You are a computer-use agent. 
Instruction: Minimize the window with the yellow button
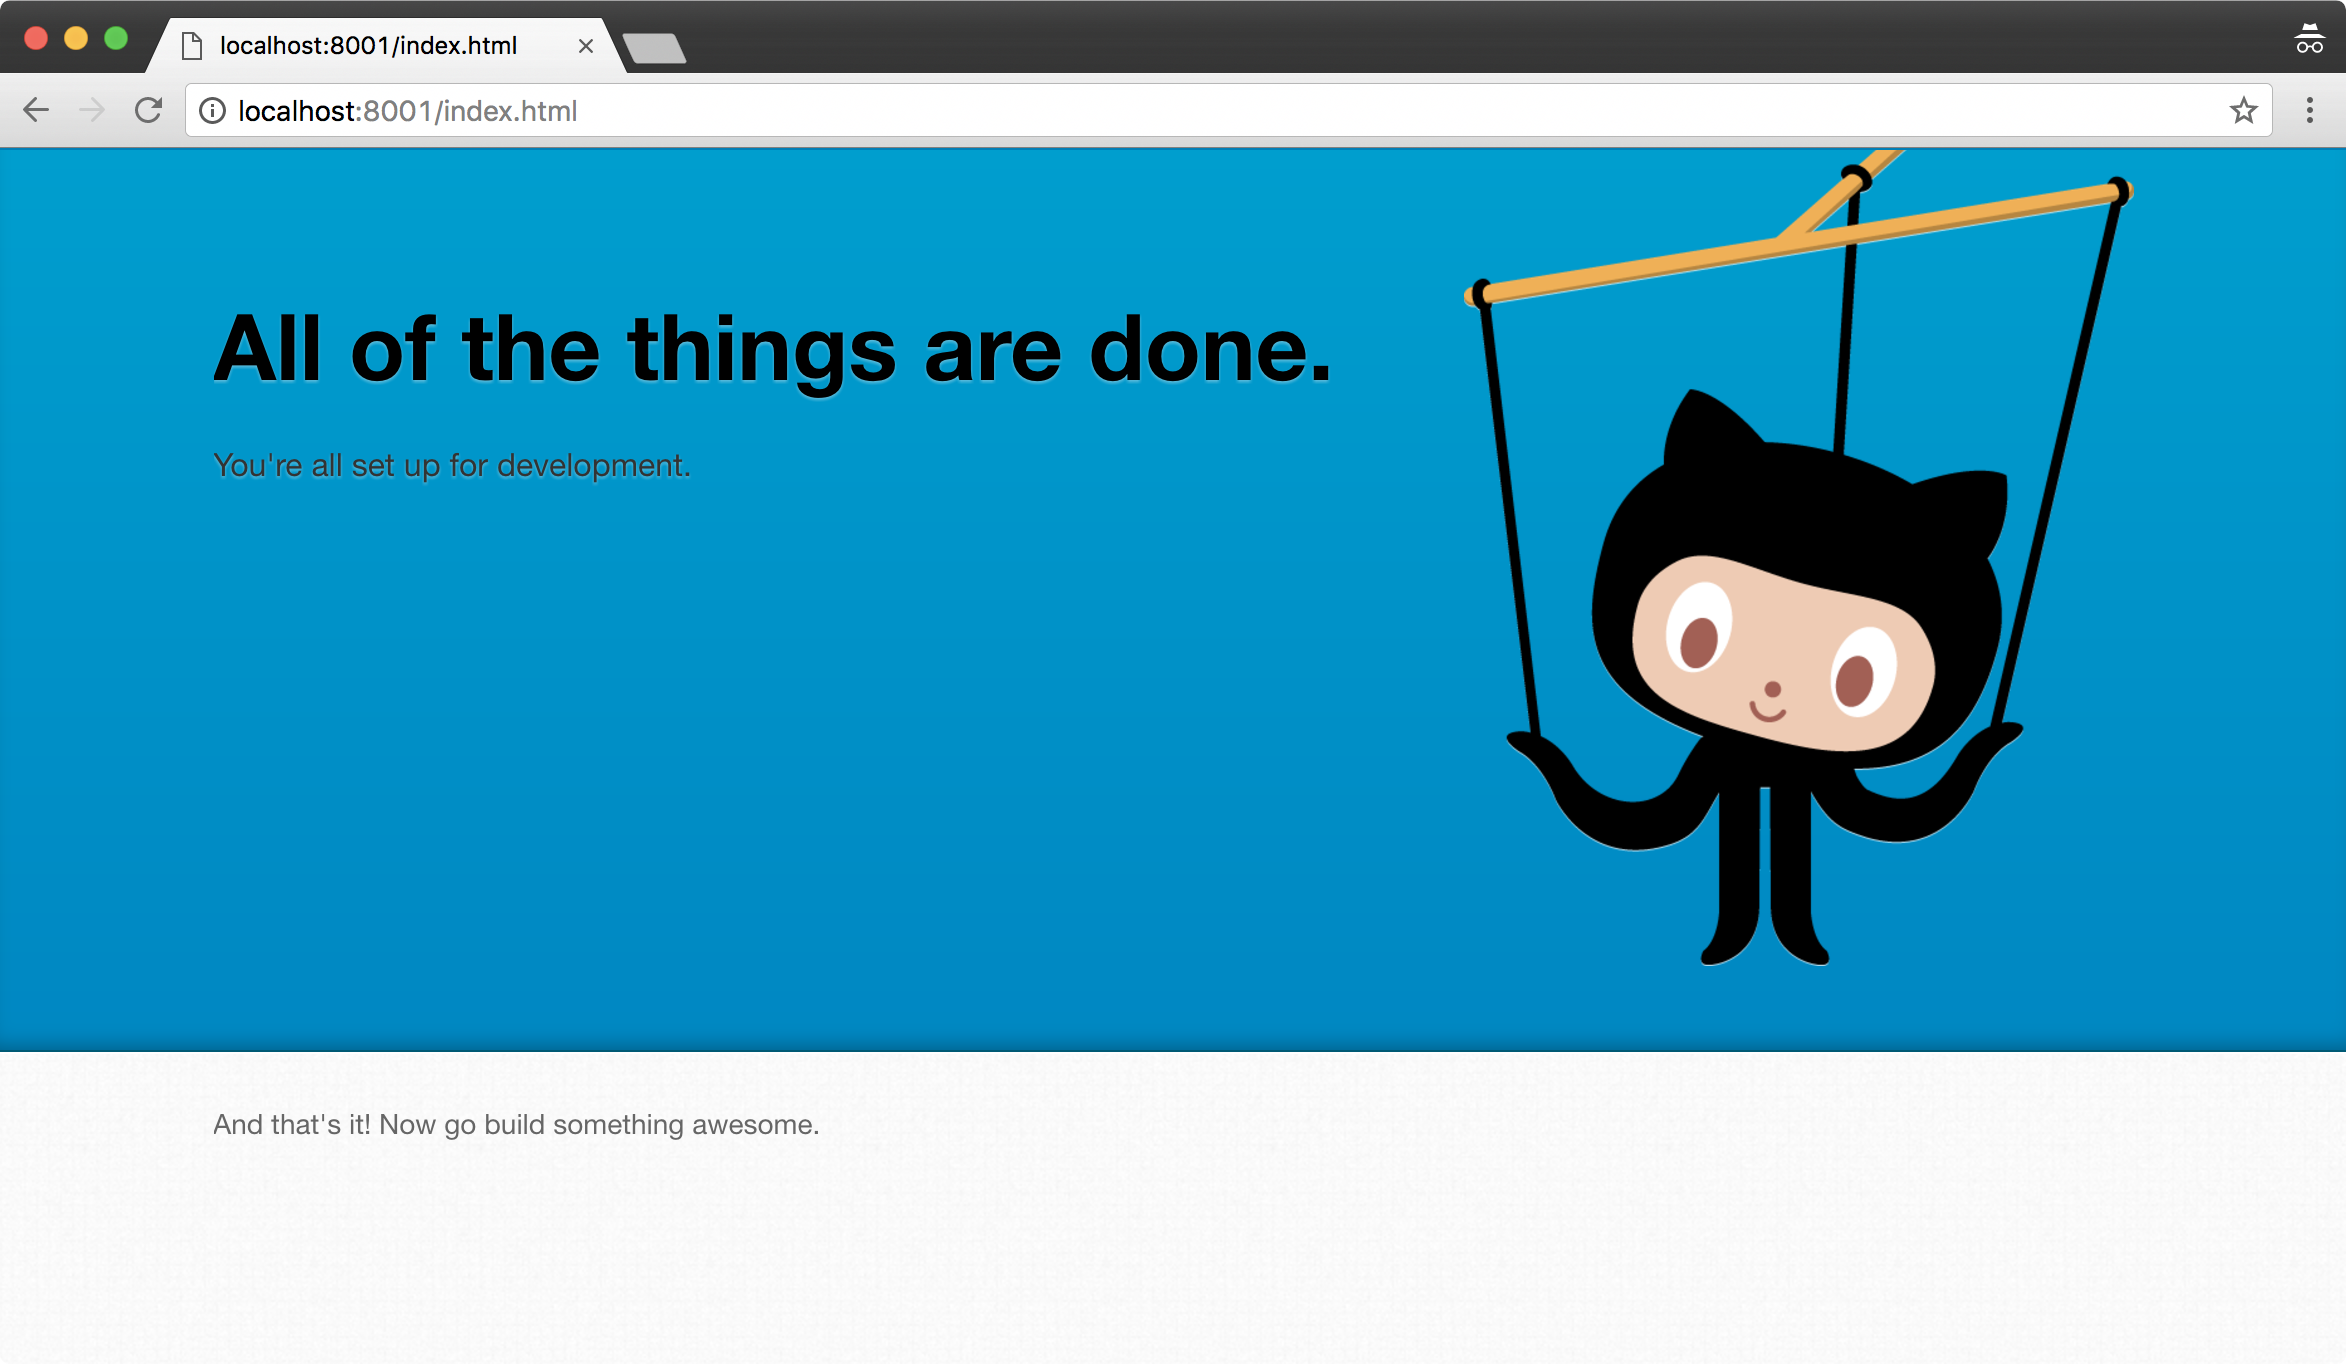76,38
